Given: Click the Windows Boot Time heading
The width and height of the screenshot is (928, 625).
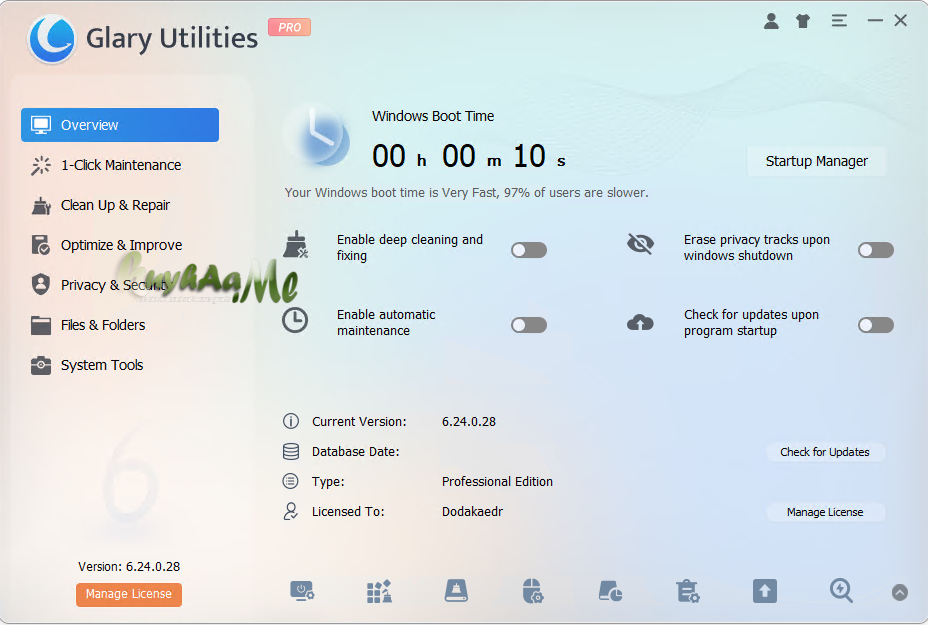Looking at the screenshot, I should click(433, 116).
